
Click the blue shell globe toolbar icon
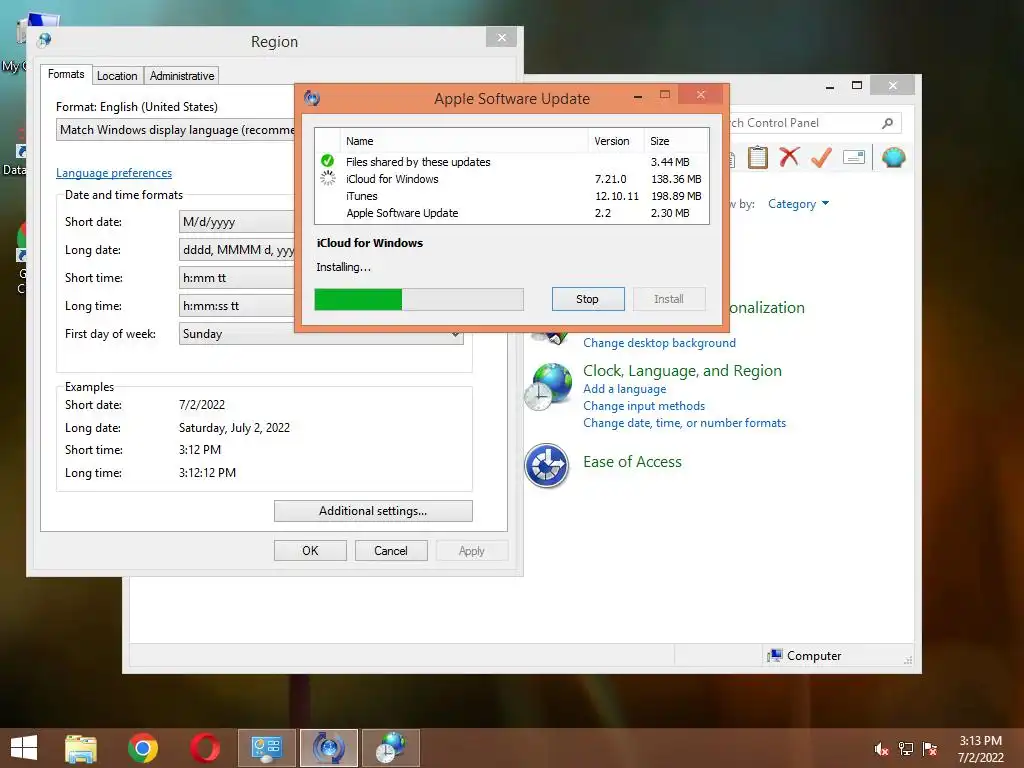(893, 157)
